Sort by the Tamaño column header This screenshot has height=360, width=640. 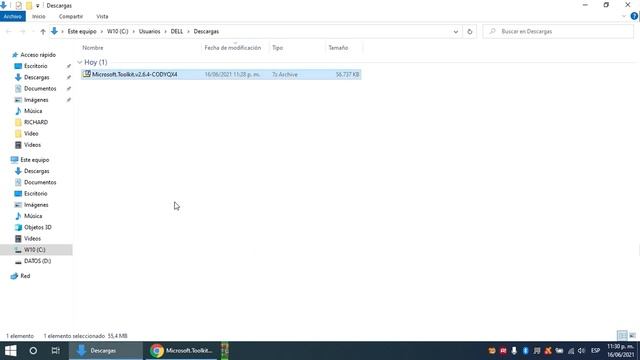click(338, 48)
